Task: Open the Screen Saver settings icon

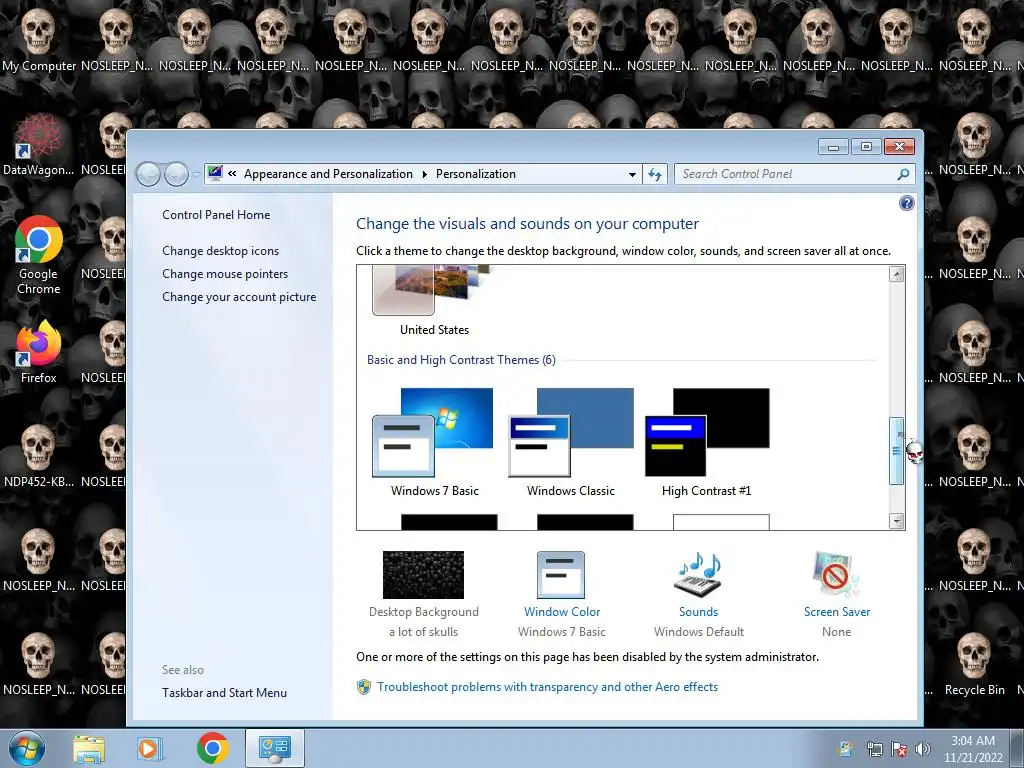Action: [x=836, y=575]
